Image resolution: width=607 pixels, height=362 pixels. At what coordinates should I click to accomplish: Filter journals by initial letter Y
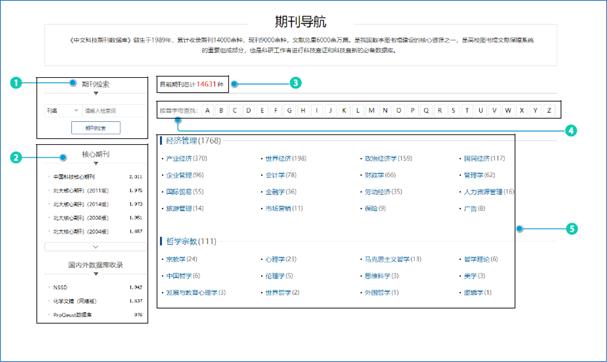[x=535, y=110]
